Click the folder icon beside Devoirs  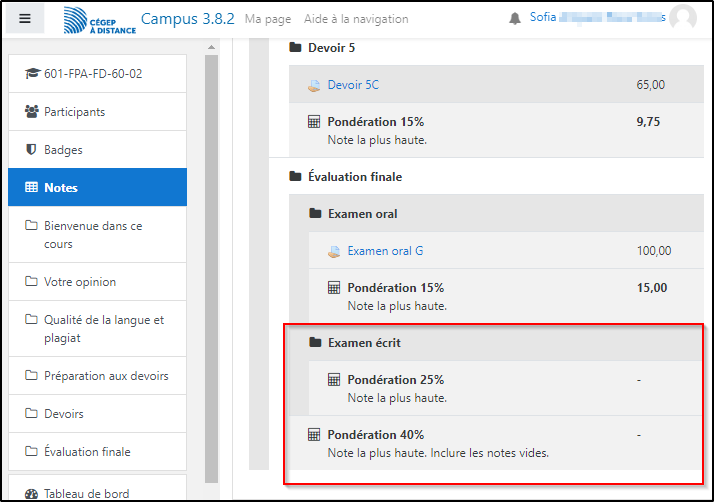[x=31, y=414]
